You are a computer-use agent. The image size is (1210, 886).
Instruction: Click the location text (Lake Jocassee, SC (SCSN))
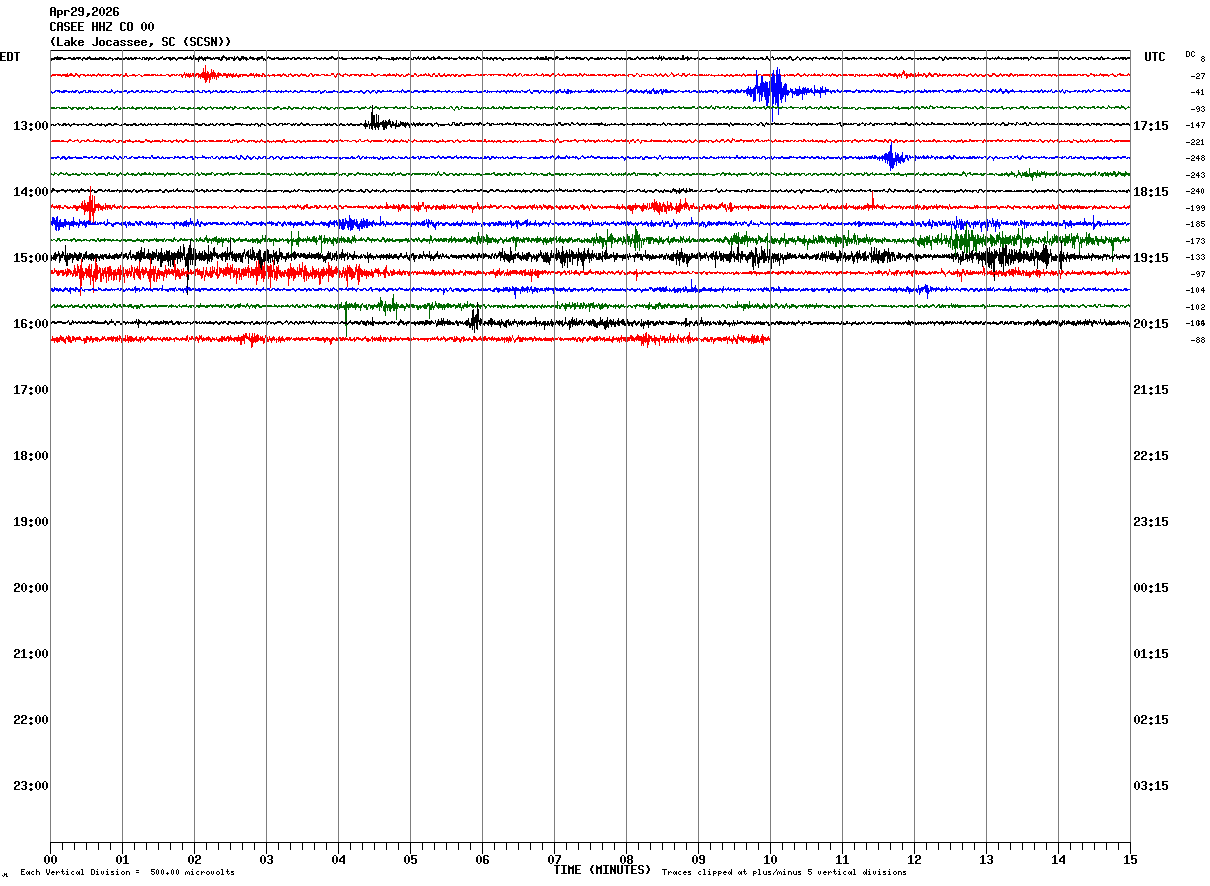pyautogui.click(x=140, y=42)
